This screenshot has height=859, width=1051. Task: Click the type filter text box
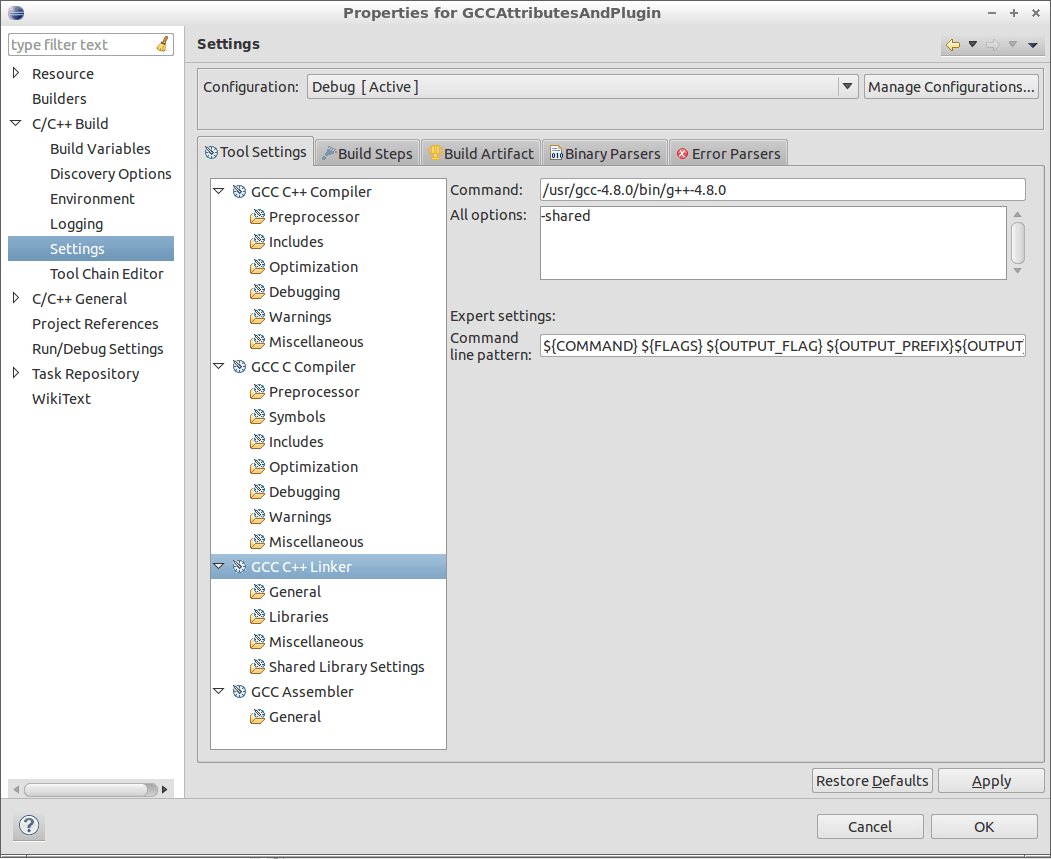(90, 44)
